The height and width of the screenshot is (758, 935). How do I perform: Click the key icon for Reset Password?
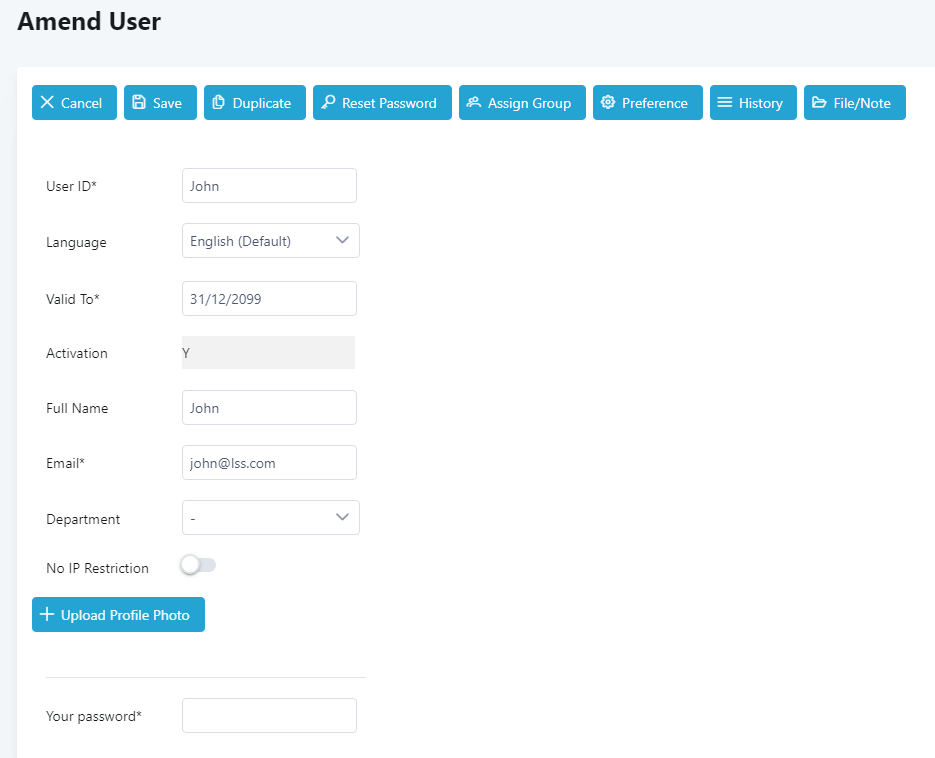click(328, 103)
